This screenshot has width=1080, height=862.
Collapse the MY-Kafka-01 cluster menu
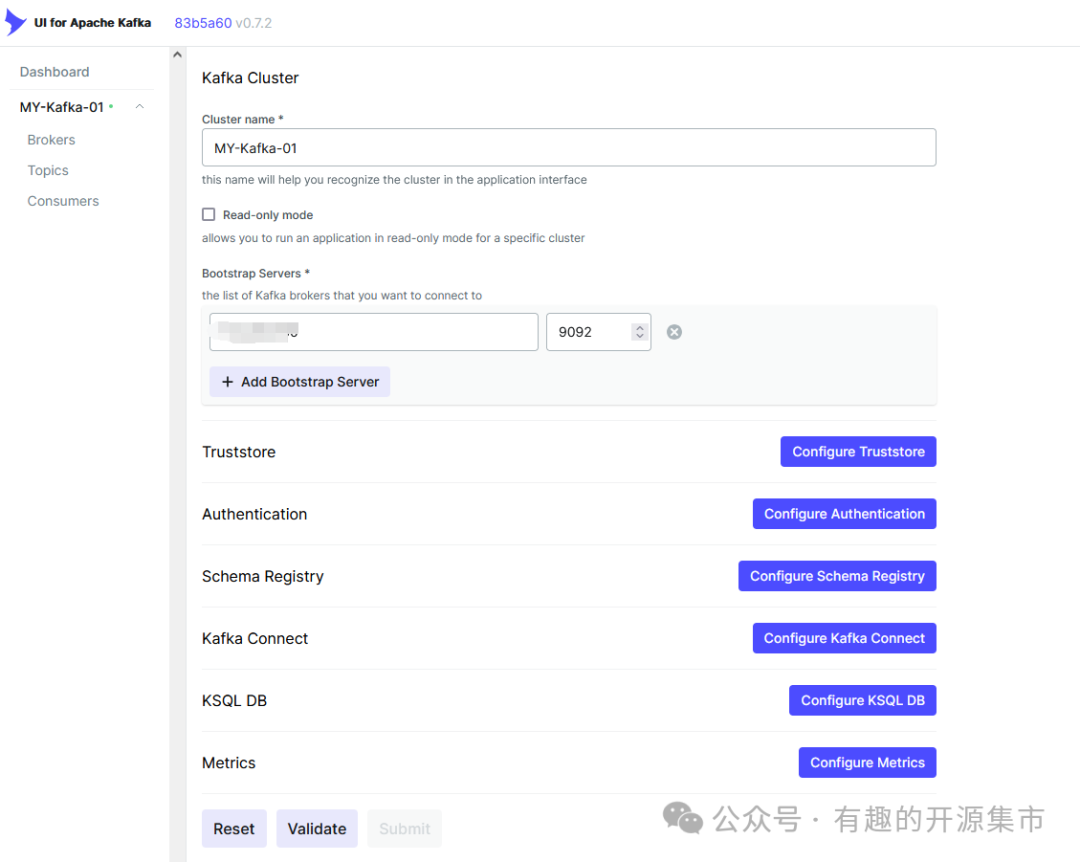[x=140, y=107]
